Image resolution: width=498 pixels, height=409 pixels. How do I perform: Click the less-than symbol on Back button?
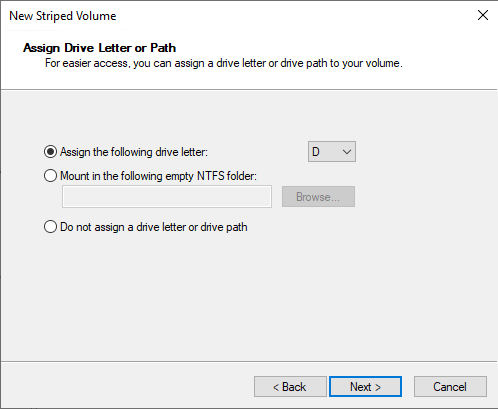tap(276, 387)
